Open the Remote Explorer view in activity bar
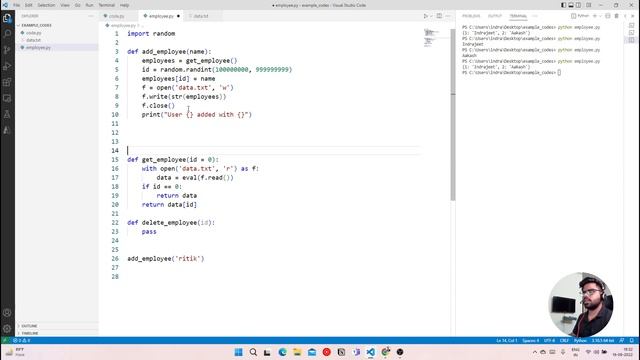Screen dimensions: 640x360 (7, 98)
